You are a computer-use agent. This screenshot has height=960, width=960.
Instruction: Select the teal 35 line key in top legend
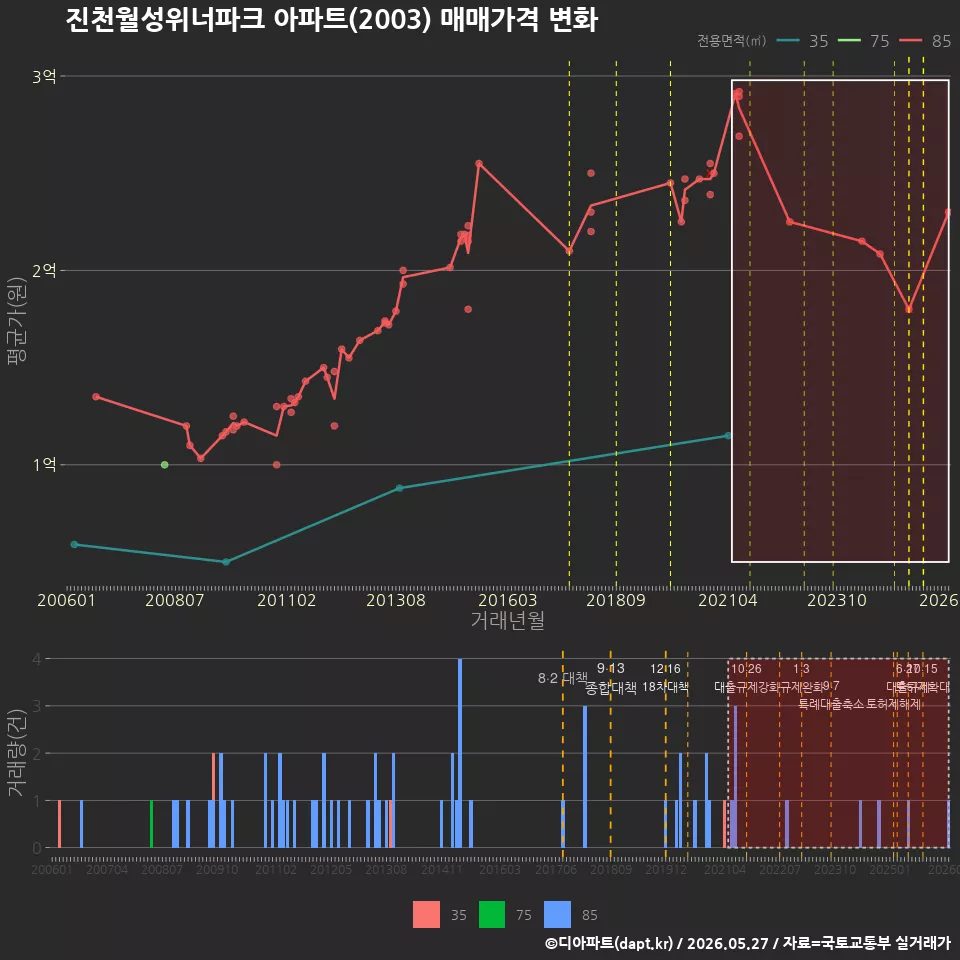788,41
